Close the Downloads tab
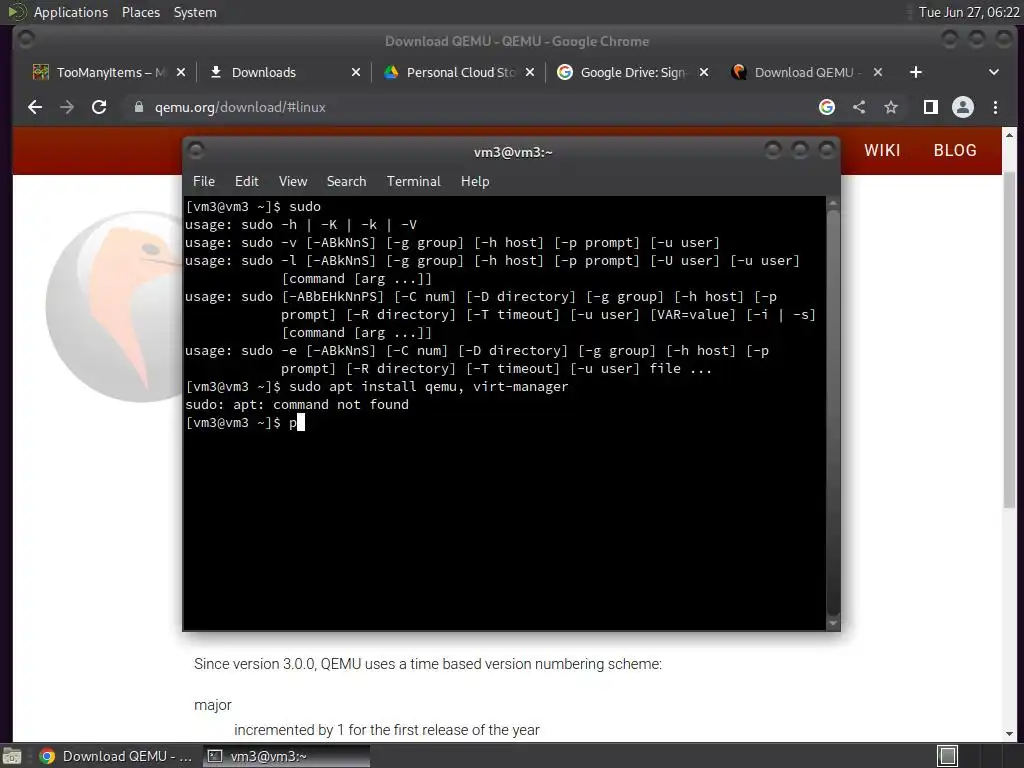Screen dimensions: 1024x768 pyautogui.click(x=356, y=72)
